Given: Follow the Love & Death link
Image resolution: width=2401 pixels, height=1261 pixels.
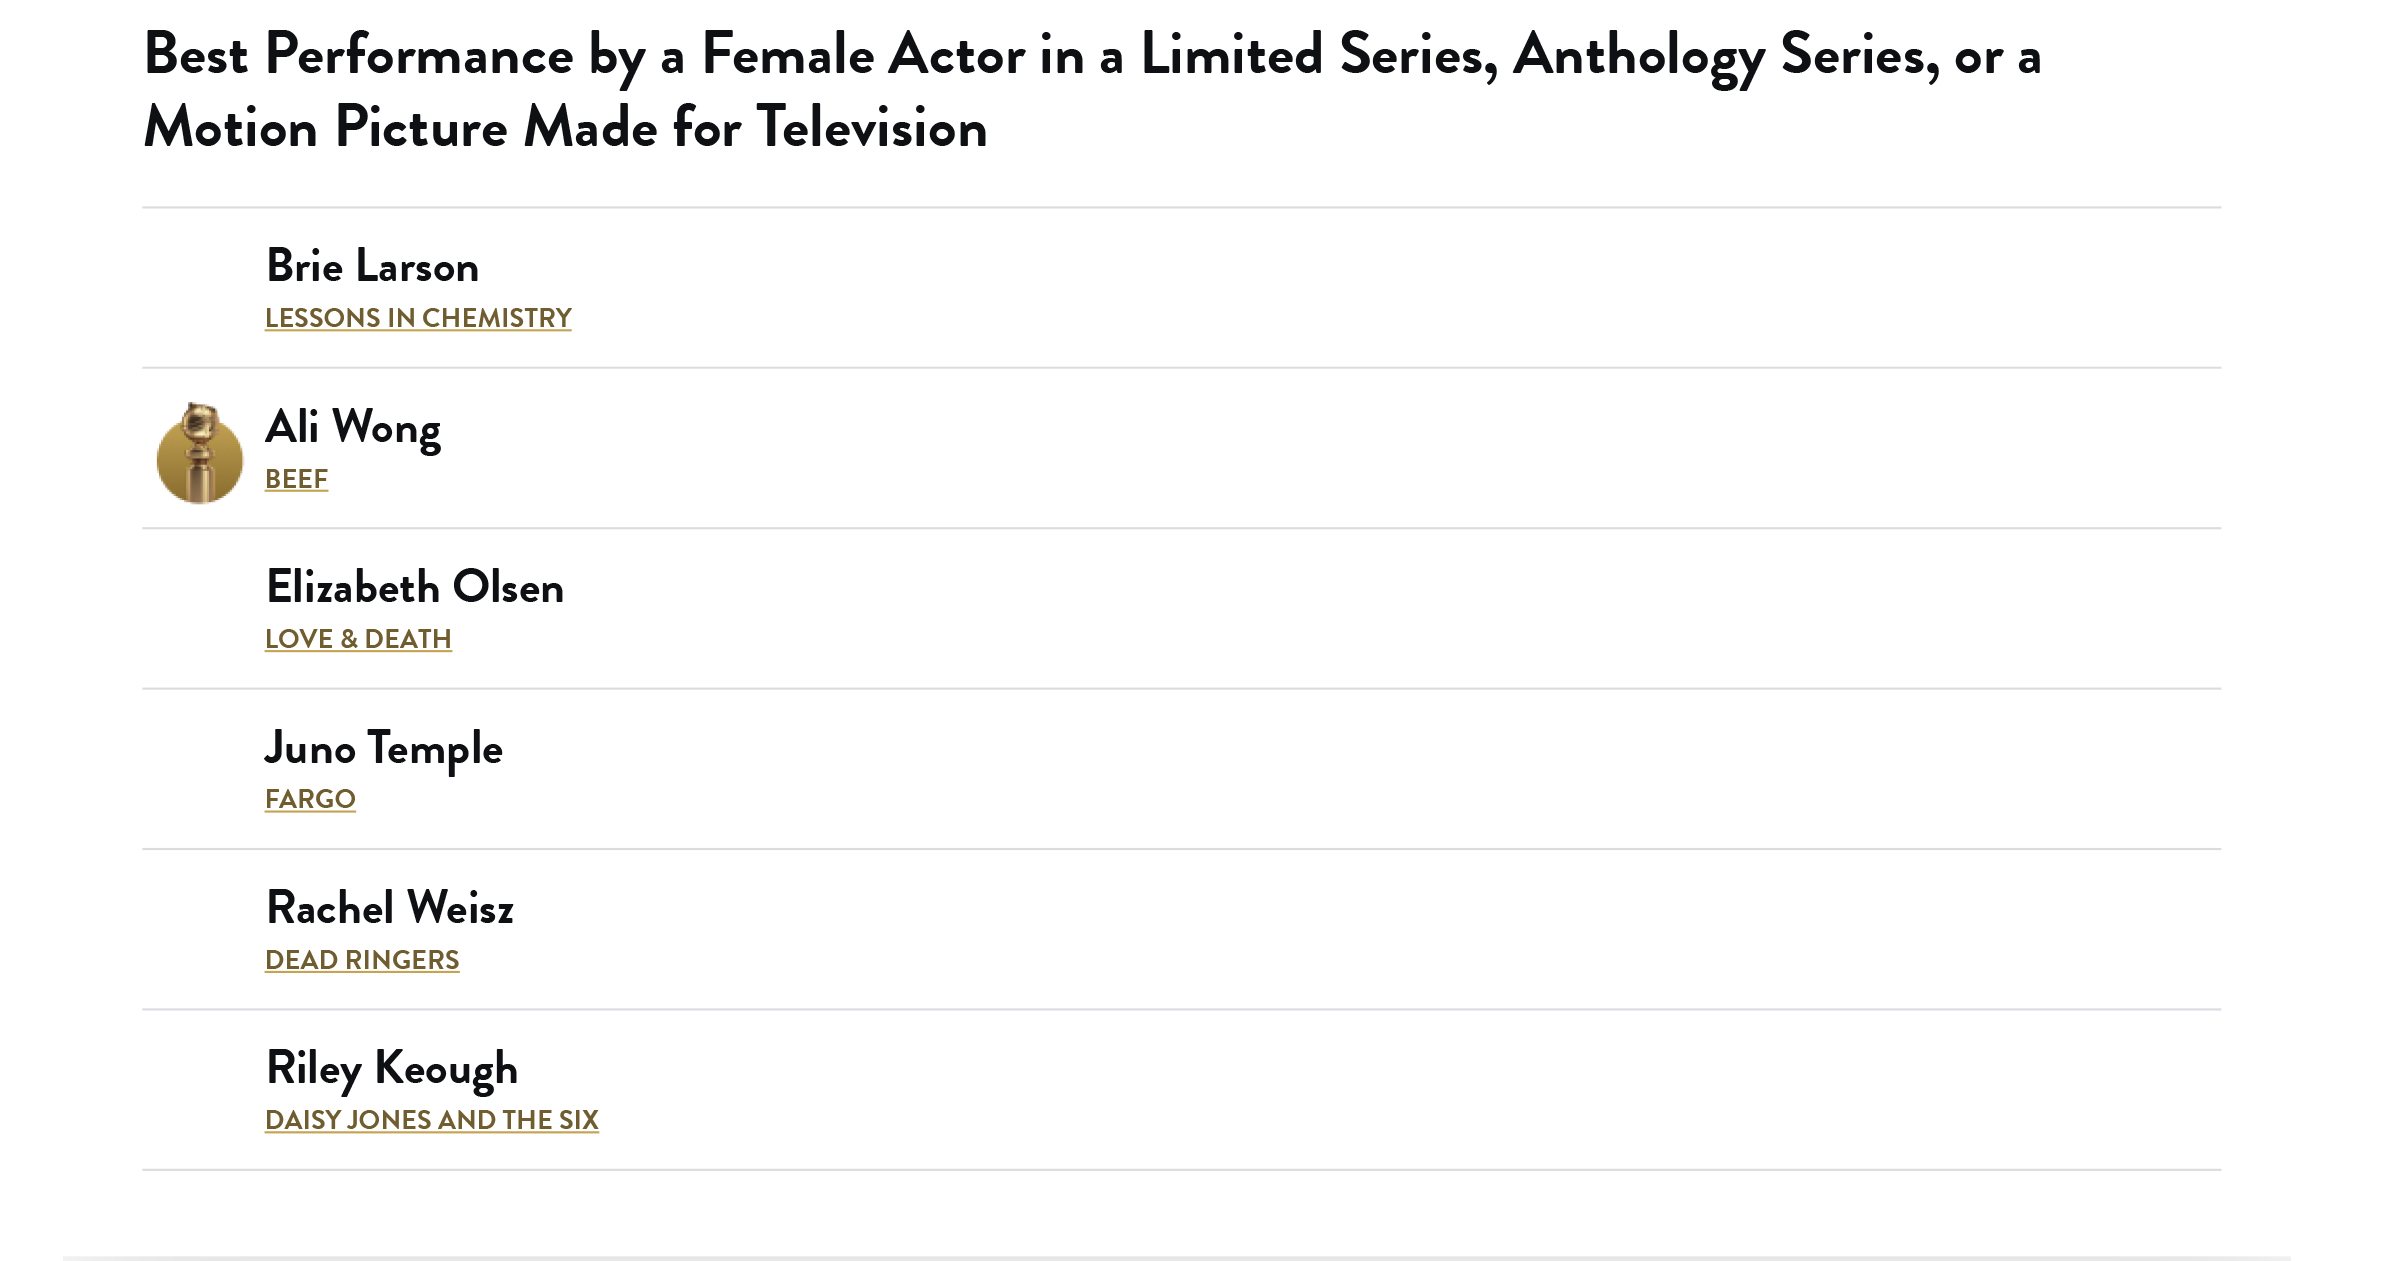Looking at the screenshot, I should pos(358,639).
